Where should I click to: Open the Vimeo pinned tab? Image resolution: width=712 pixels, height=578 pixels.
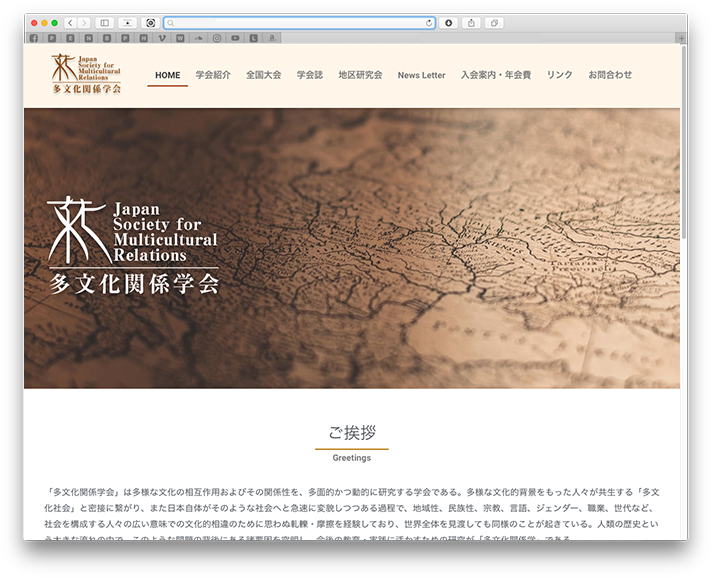(162, 38)
